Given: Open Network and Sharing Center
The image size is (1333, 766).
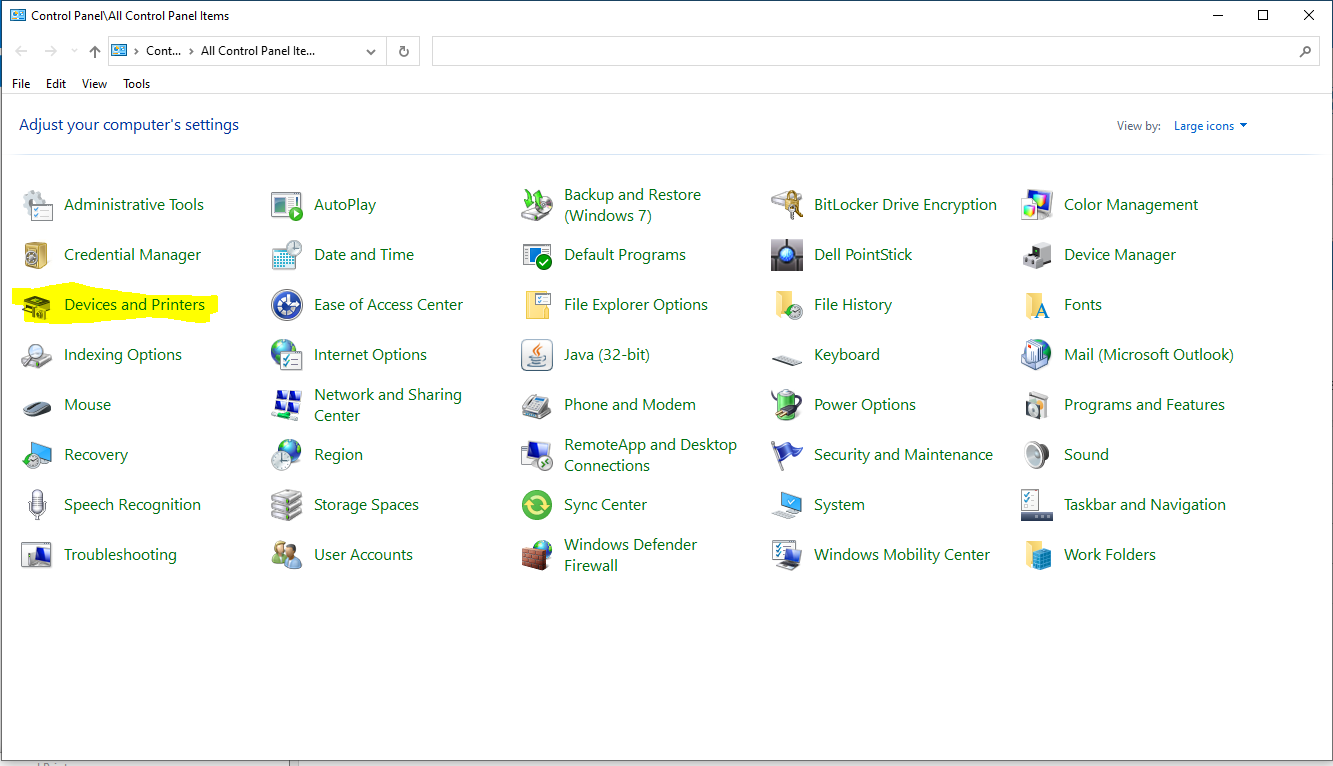Looking at the screenshot, I should point(388,404).
